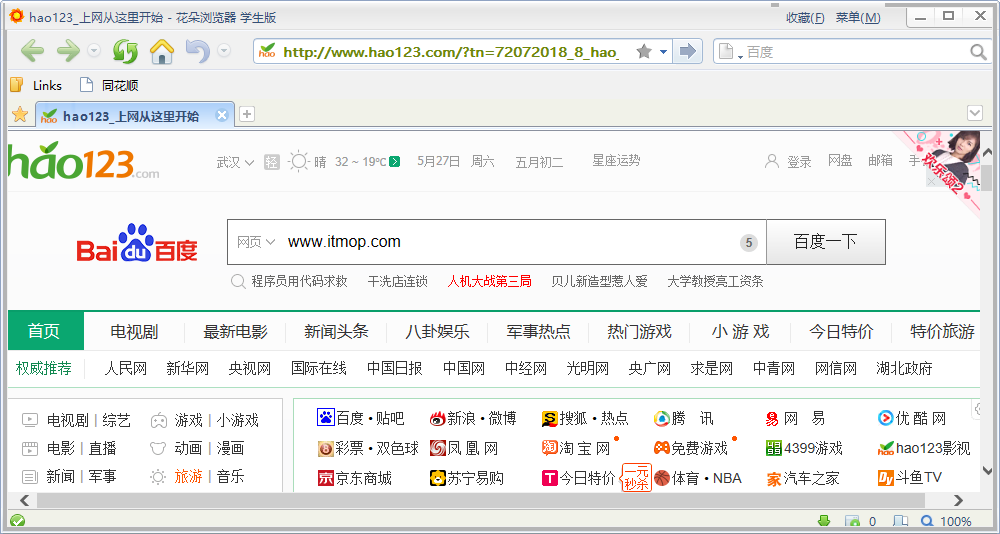1000x534 pixels.
Task: Open 淘宝网 site link
Action: click(x=576, y=449)
